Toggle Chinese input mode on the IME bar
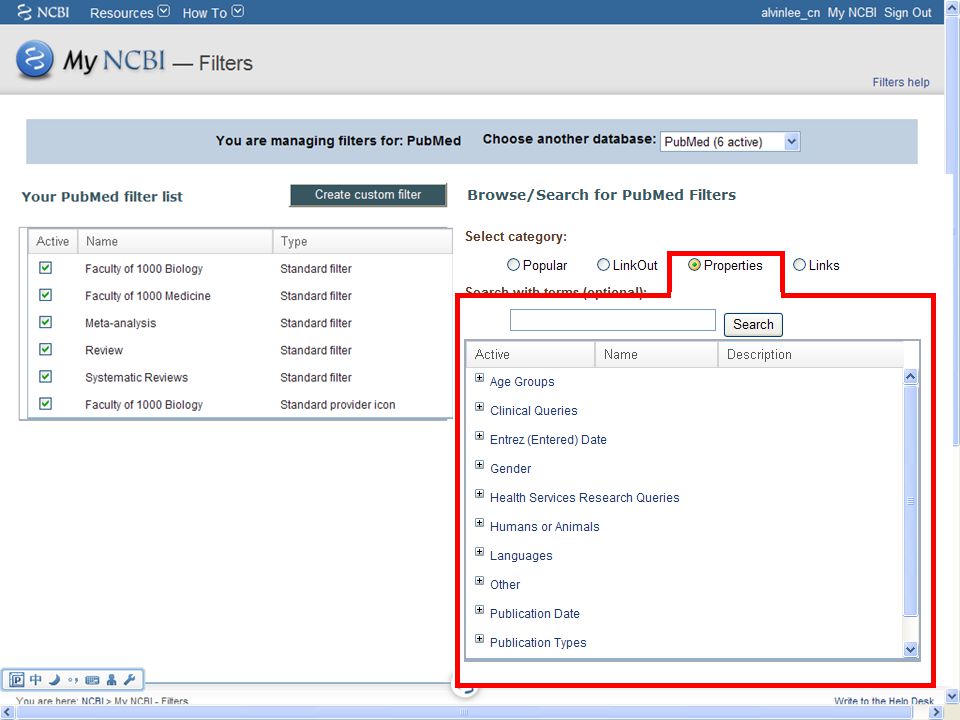Image resolution: width=960 pixels, height=720 pixels. click(36, 680)
